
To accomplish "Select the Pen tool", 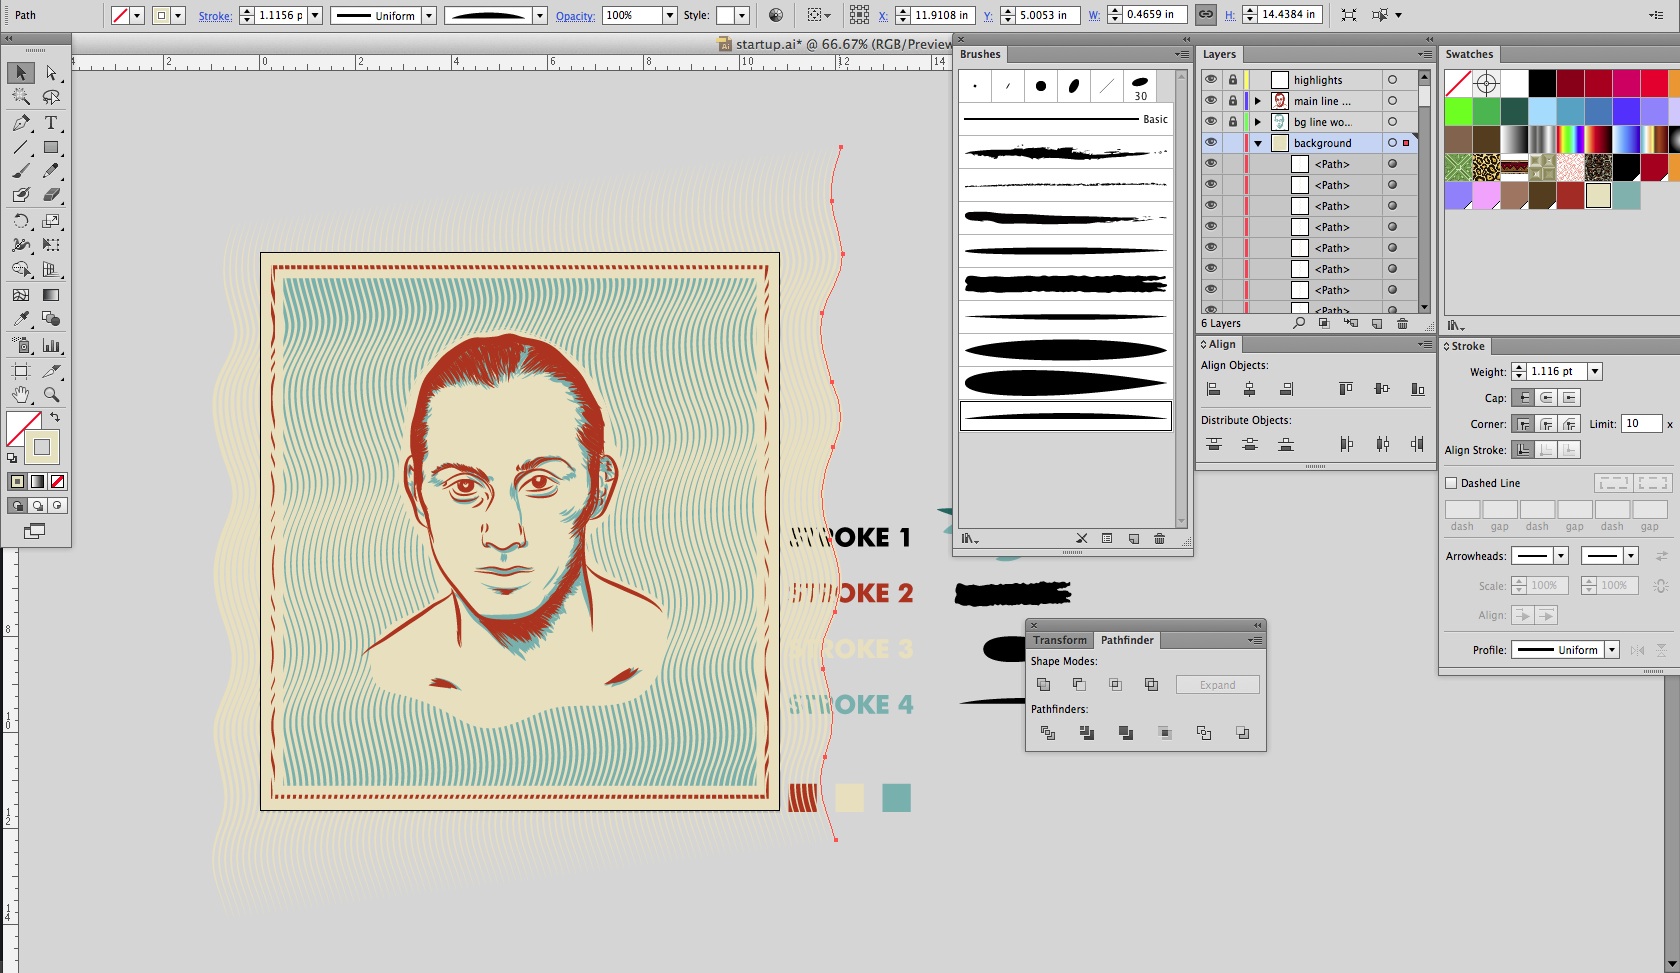I will [20, 123].
